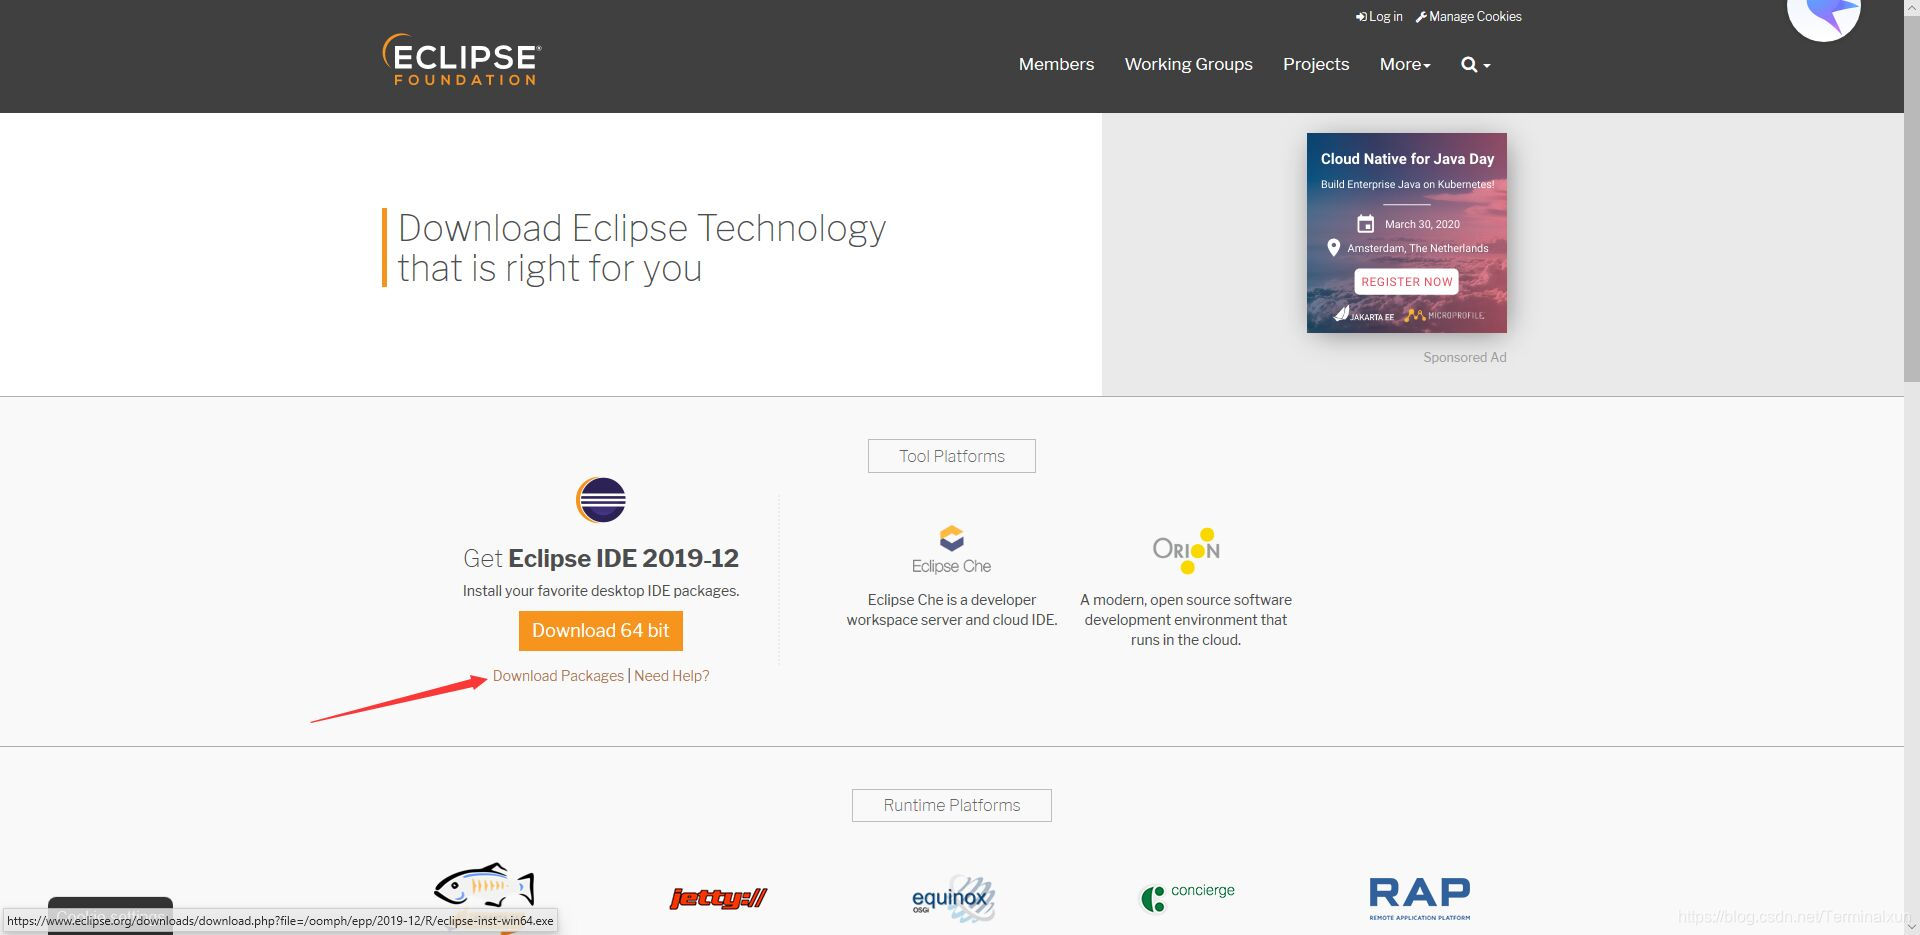Click the location pin icon in ad
Screen dimensions: 1920x935
click(1333, 248)
